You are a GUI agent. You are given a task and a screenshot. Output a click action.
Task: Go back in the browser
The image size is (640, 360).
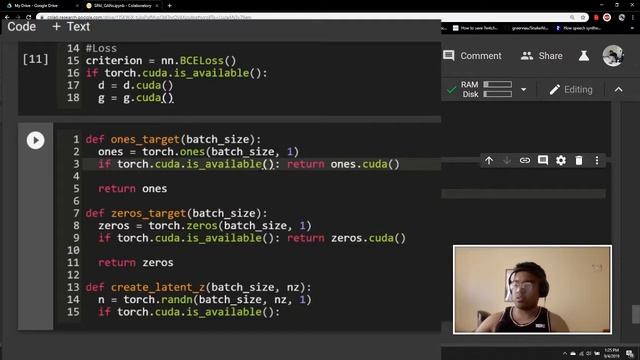7,17
